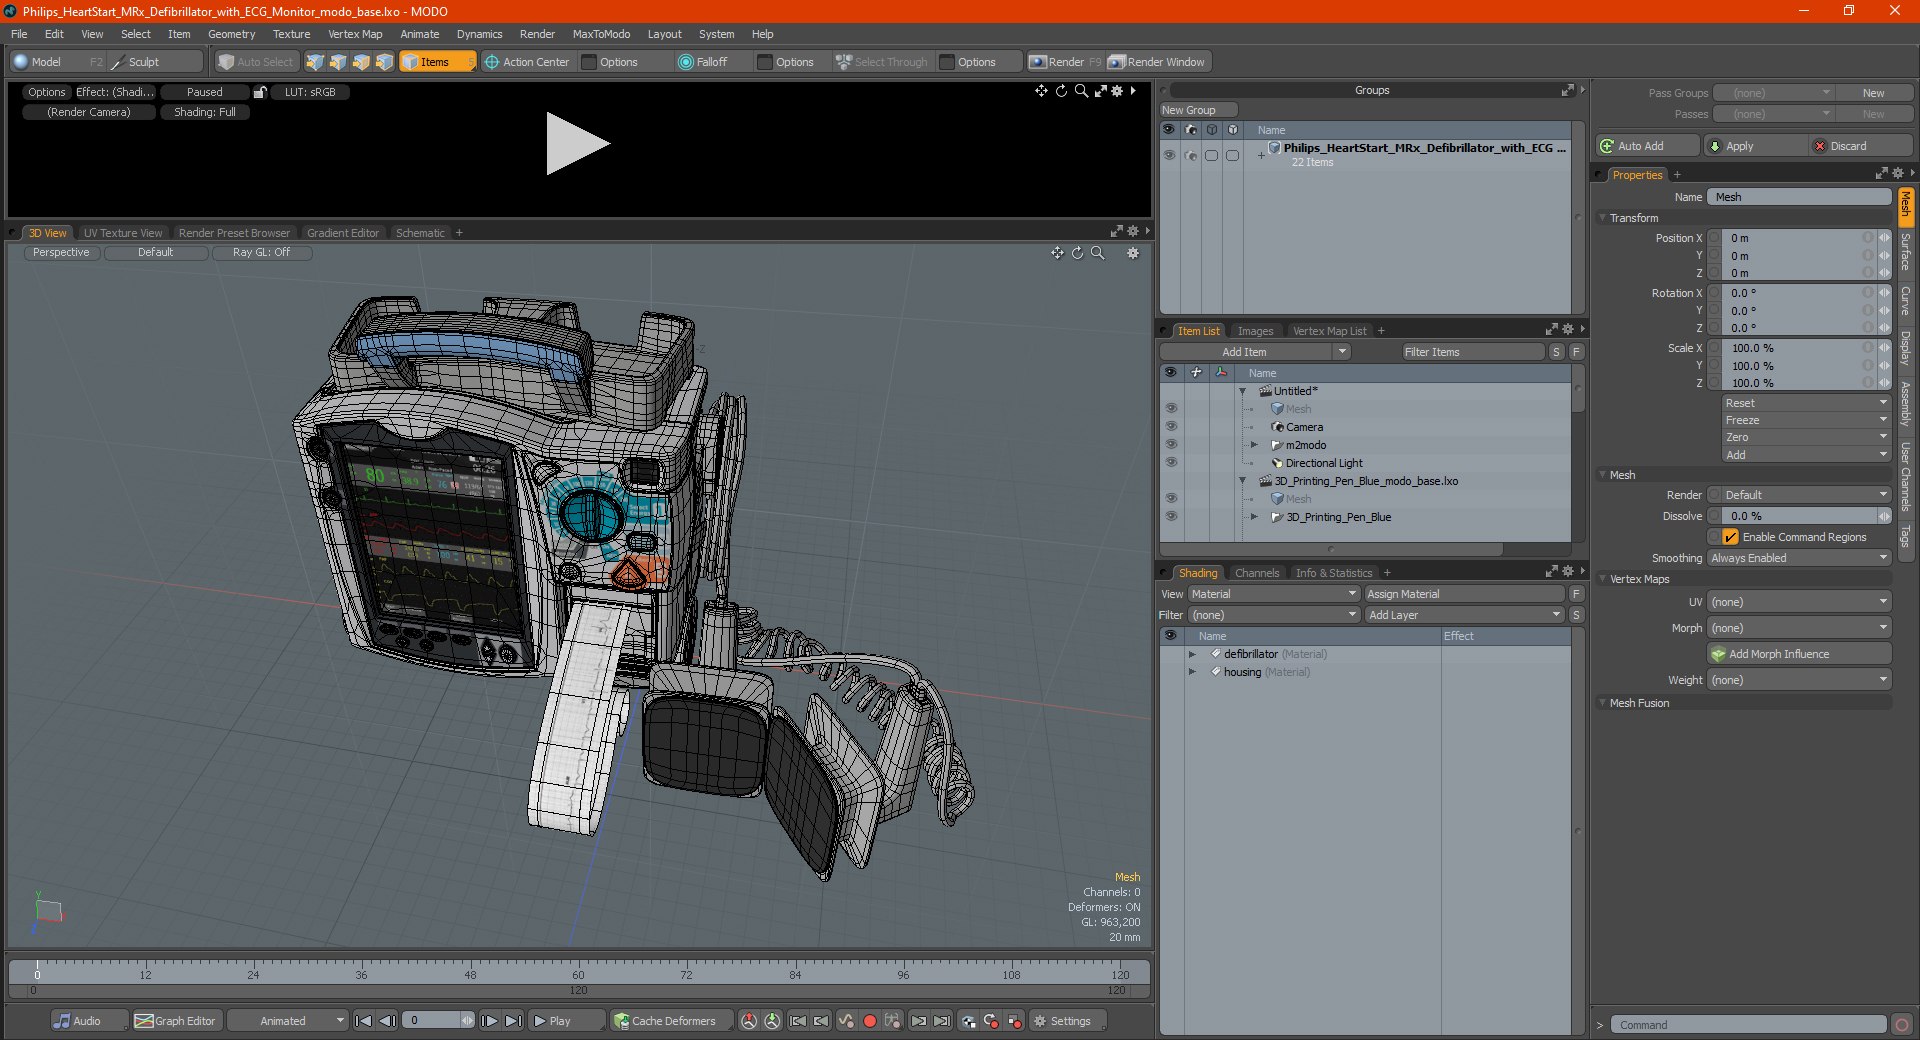This screenshot has width=1920, height=1040.
Task: Toggle Enable Command Regions checkbox
Action: click(1730, 537)
